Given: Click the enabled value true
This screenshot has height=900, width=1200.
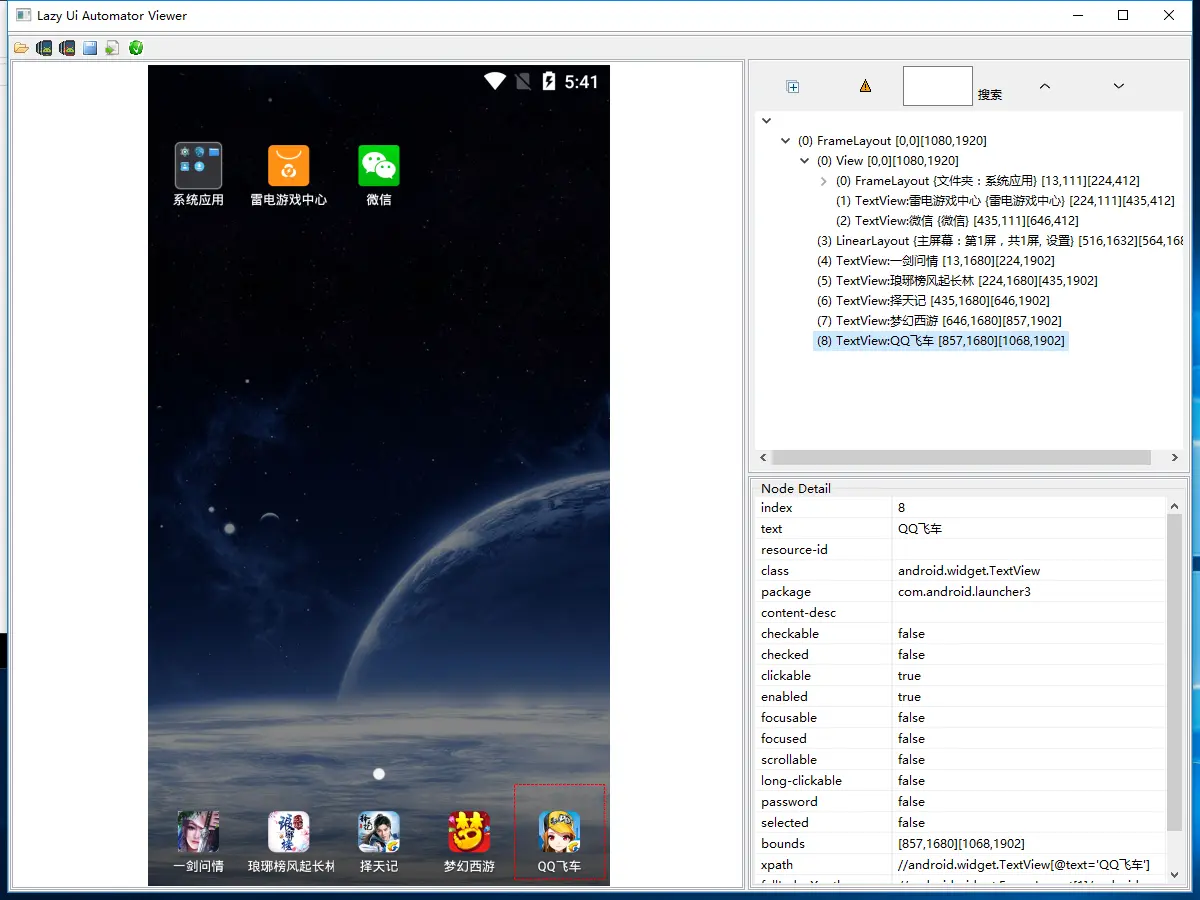Looking at the screenshot, I should point(1028,696).
